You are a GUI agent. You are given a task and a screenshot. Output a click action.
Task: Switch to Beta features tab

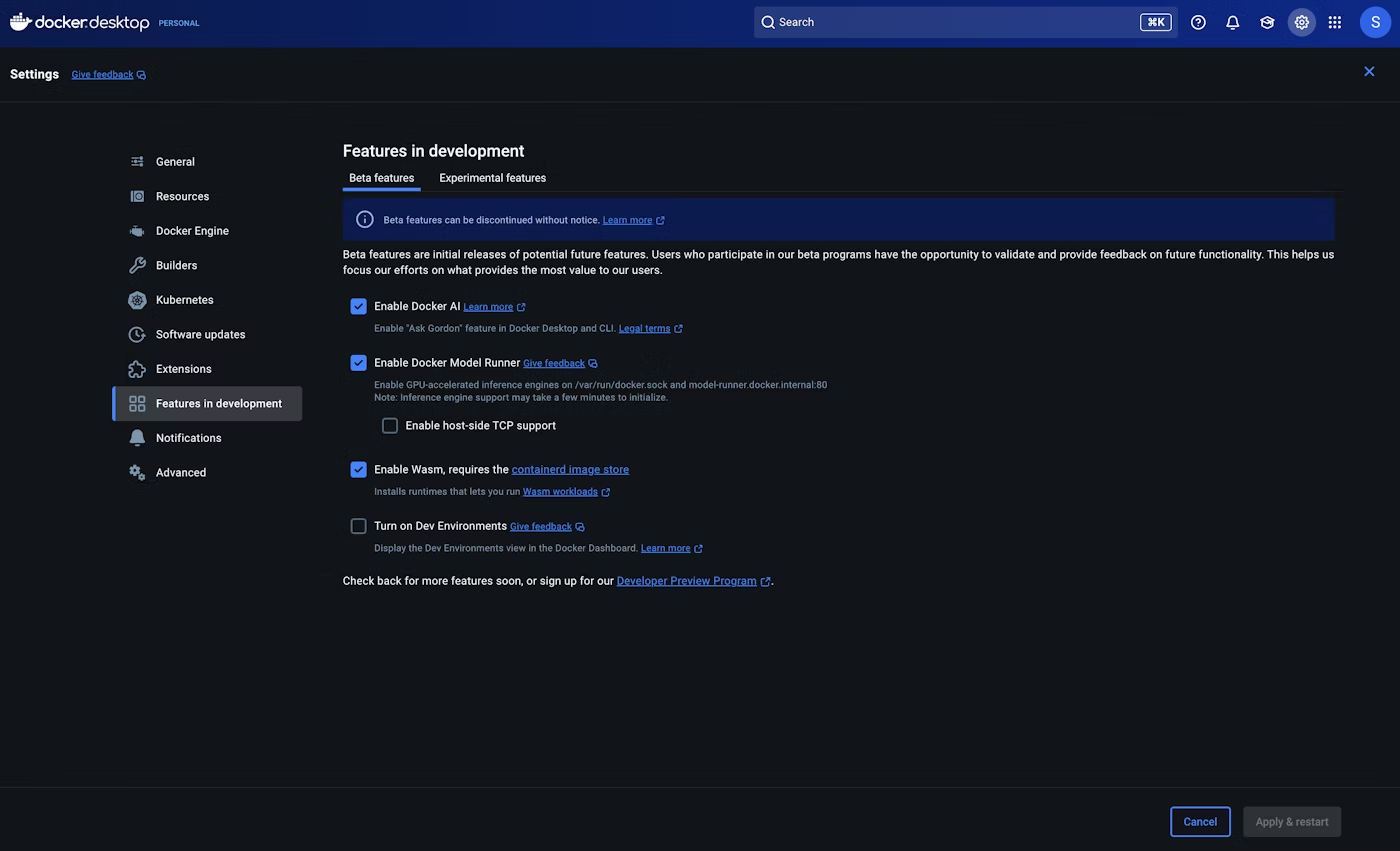click(x=381, y=178)
